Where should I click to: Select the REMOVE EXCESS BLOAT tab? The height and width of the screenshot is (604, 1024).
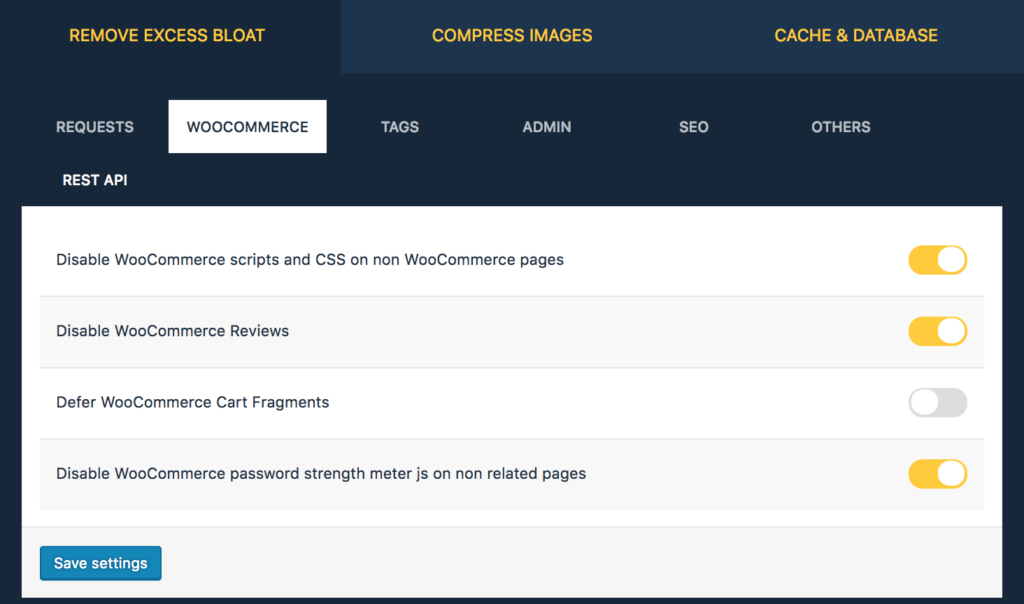(166, 35)
